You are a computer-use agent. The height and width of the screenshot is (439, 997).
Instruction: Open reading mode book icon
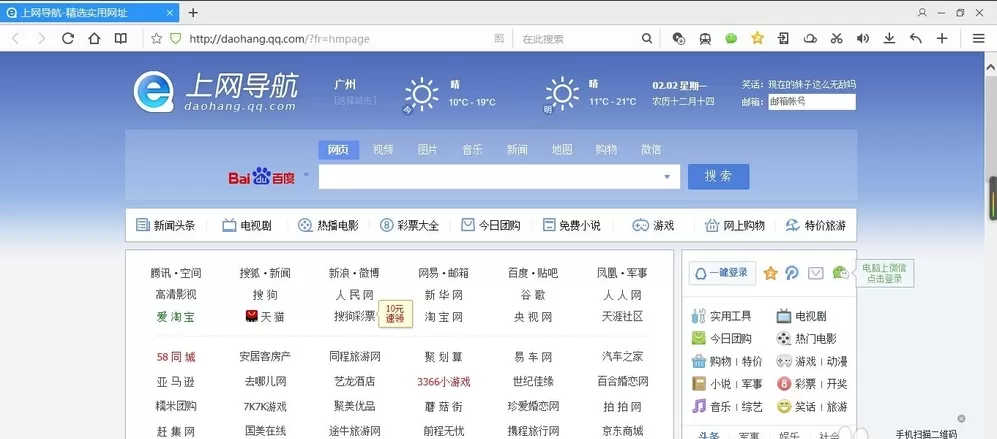pyautogui.click(x=120, y=39)
